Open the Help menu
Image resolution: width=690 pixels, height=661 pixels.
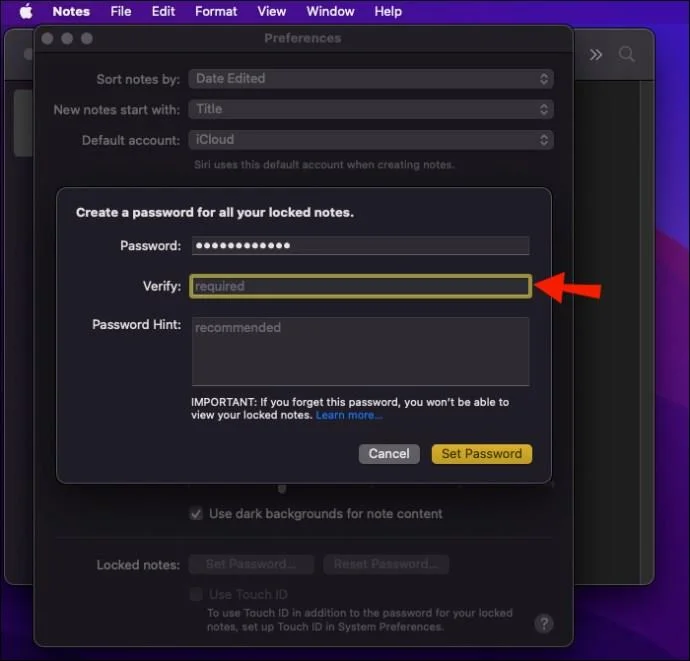tap(388, 11)
